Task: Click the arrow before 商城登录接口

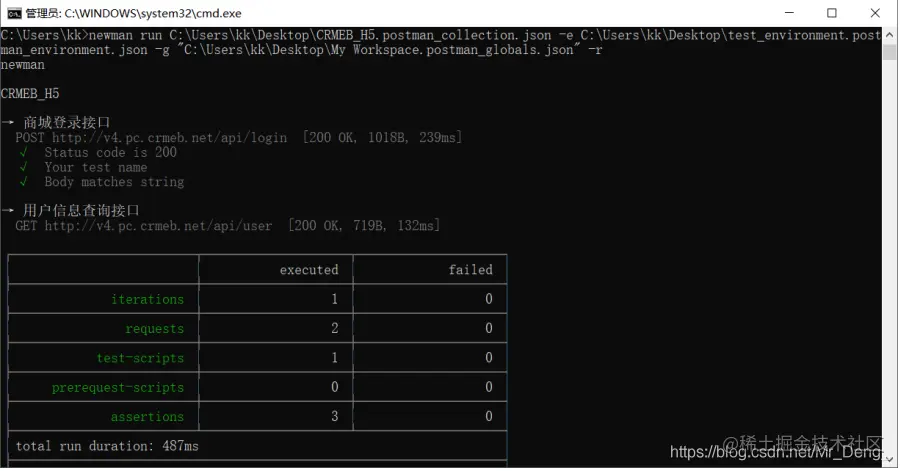Action: (x=7, y=122)
